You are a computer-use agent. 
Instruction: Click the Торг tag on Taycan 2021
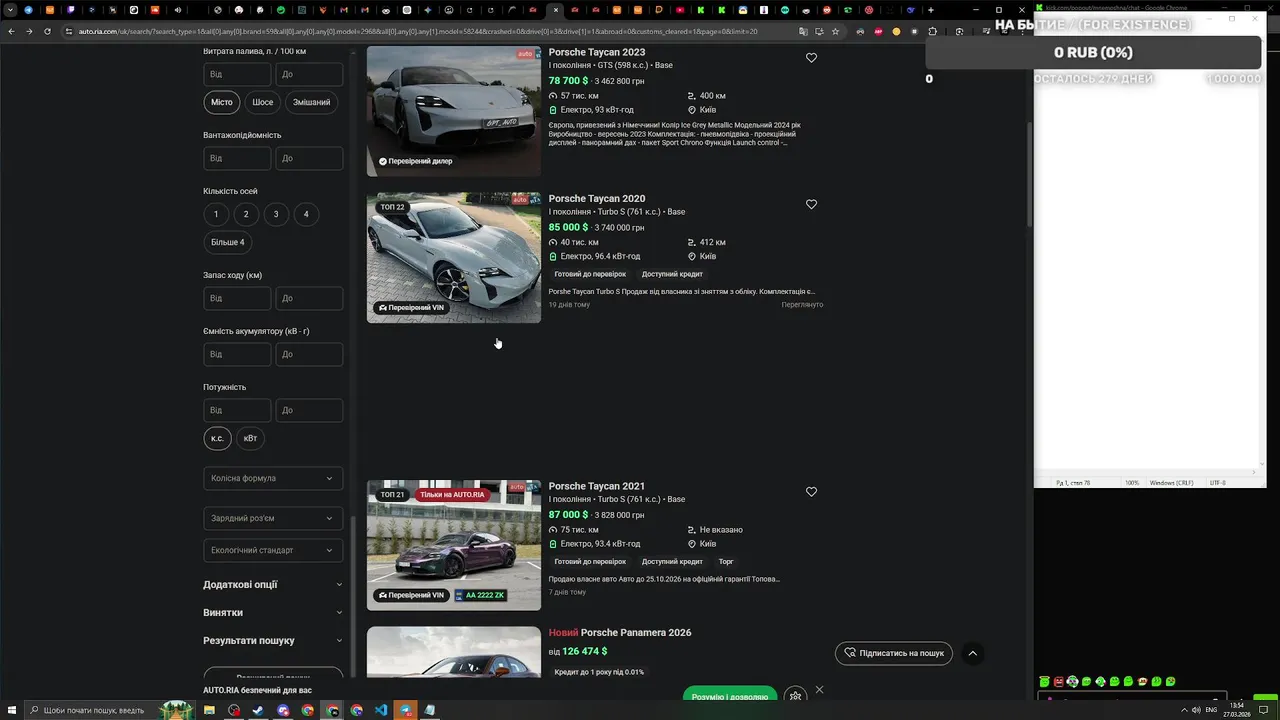click(726, 562)
